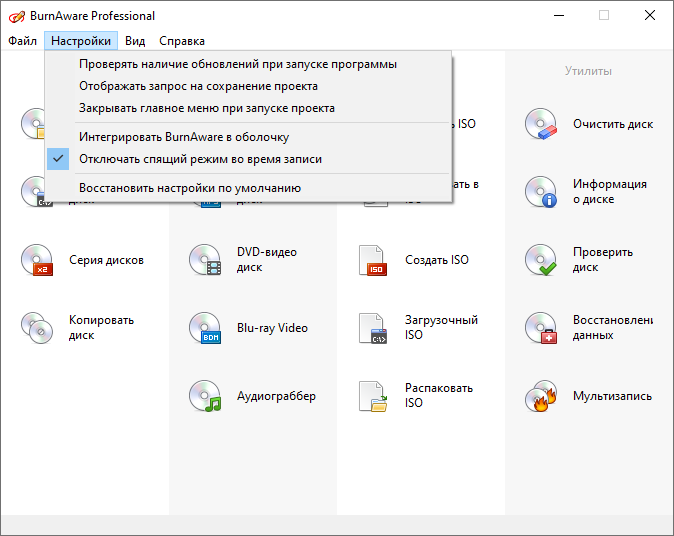The height and width of the screenshot is (536, 674).
Task: Toggle Закрывать главное меню при запуске проекта
Action: (x=248, y=108)
